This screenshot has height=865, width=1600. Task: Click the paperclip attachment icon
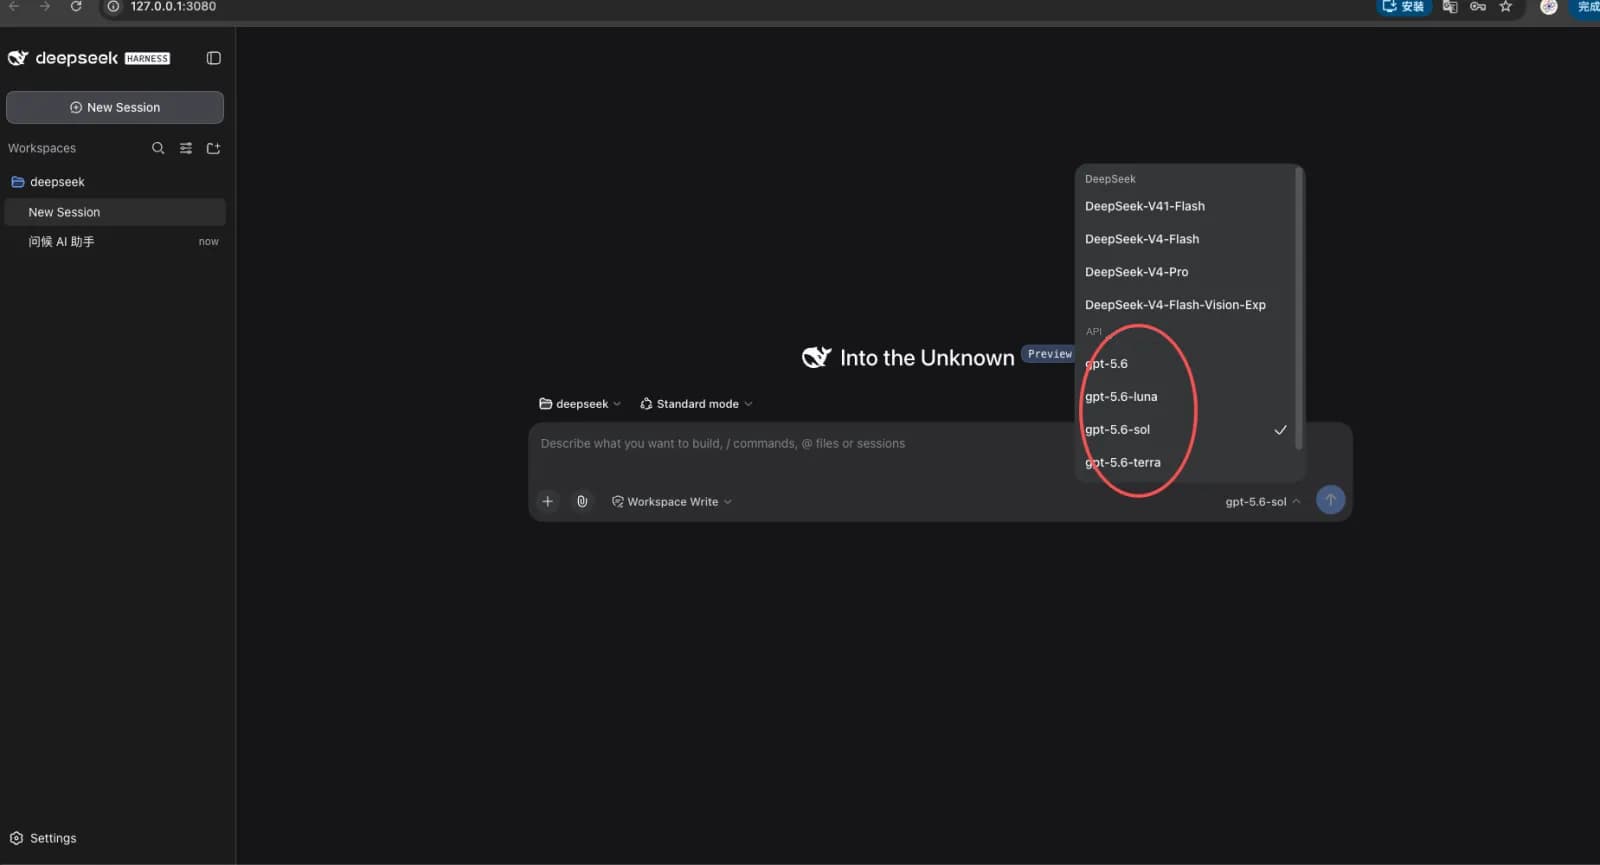582,501
